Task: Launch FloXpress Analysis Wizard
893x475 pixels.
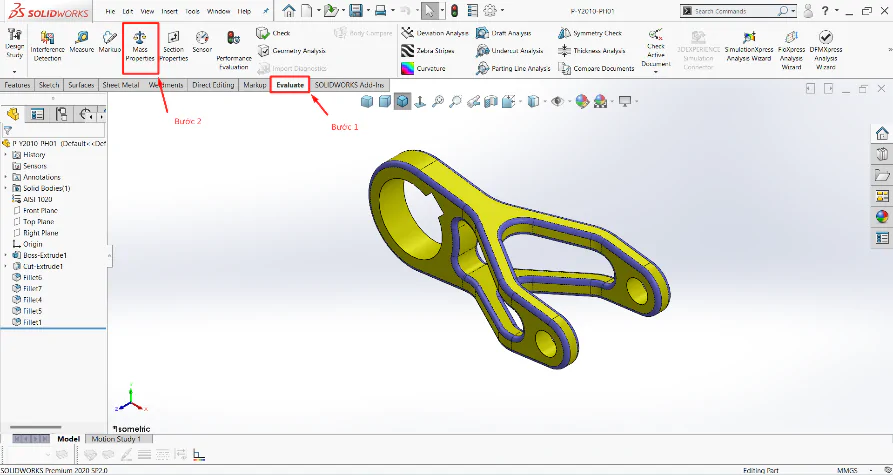Action: click(x=791, y=51)
